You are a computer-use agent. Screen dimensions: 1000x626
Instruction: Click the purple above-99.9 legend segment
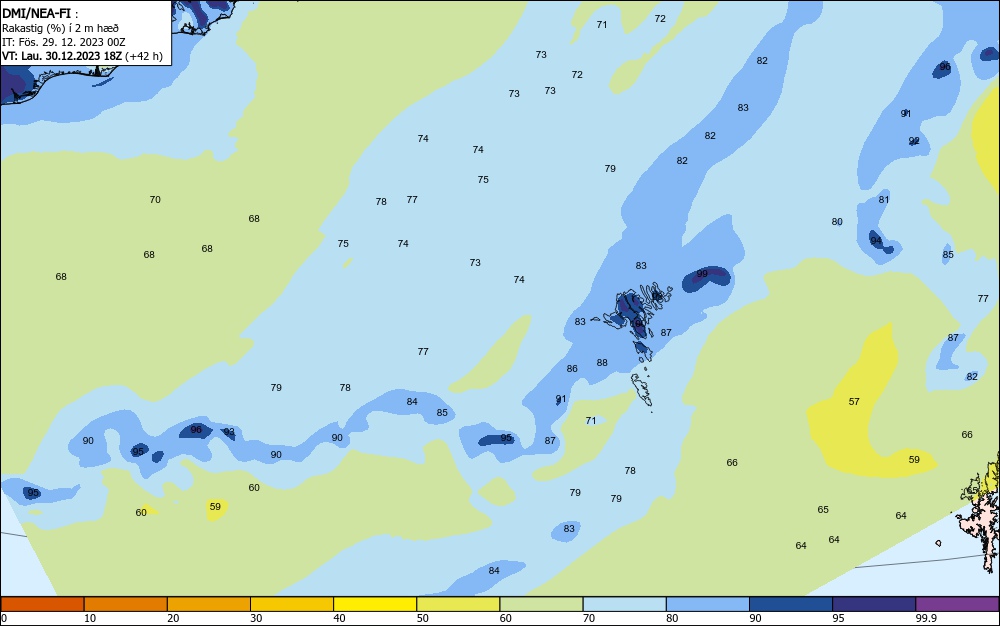pos(957,604)
